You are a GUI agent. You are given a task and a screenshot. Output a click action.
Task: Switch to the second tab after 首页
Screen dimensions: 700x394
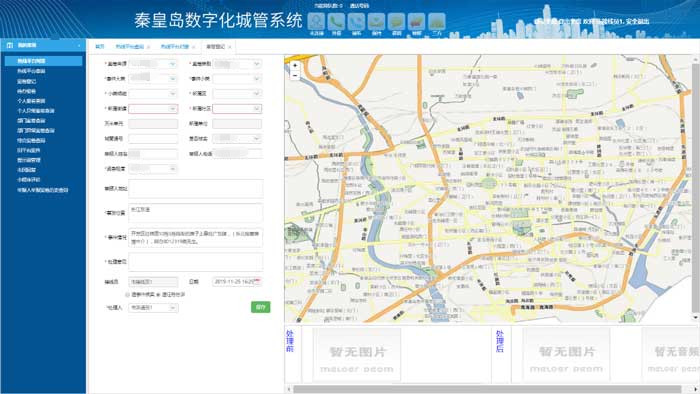[130, 46]
